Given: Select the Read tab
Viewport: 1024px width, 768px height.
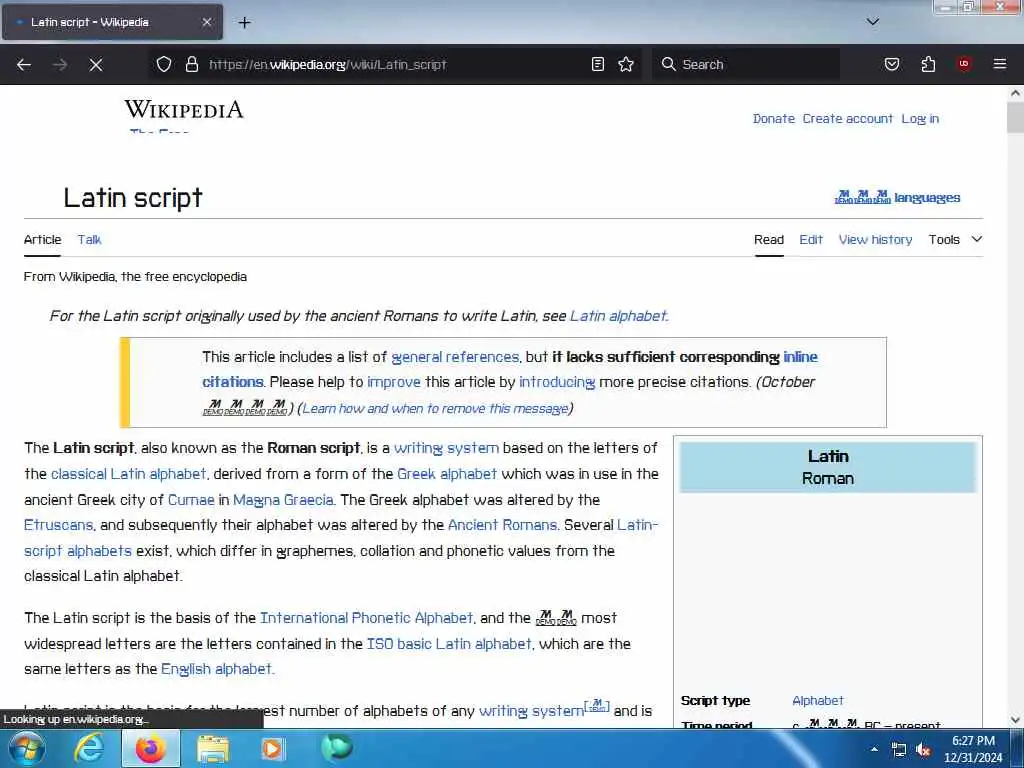Looking at the screenshot, I should (769, 240).
